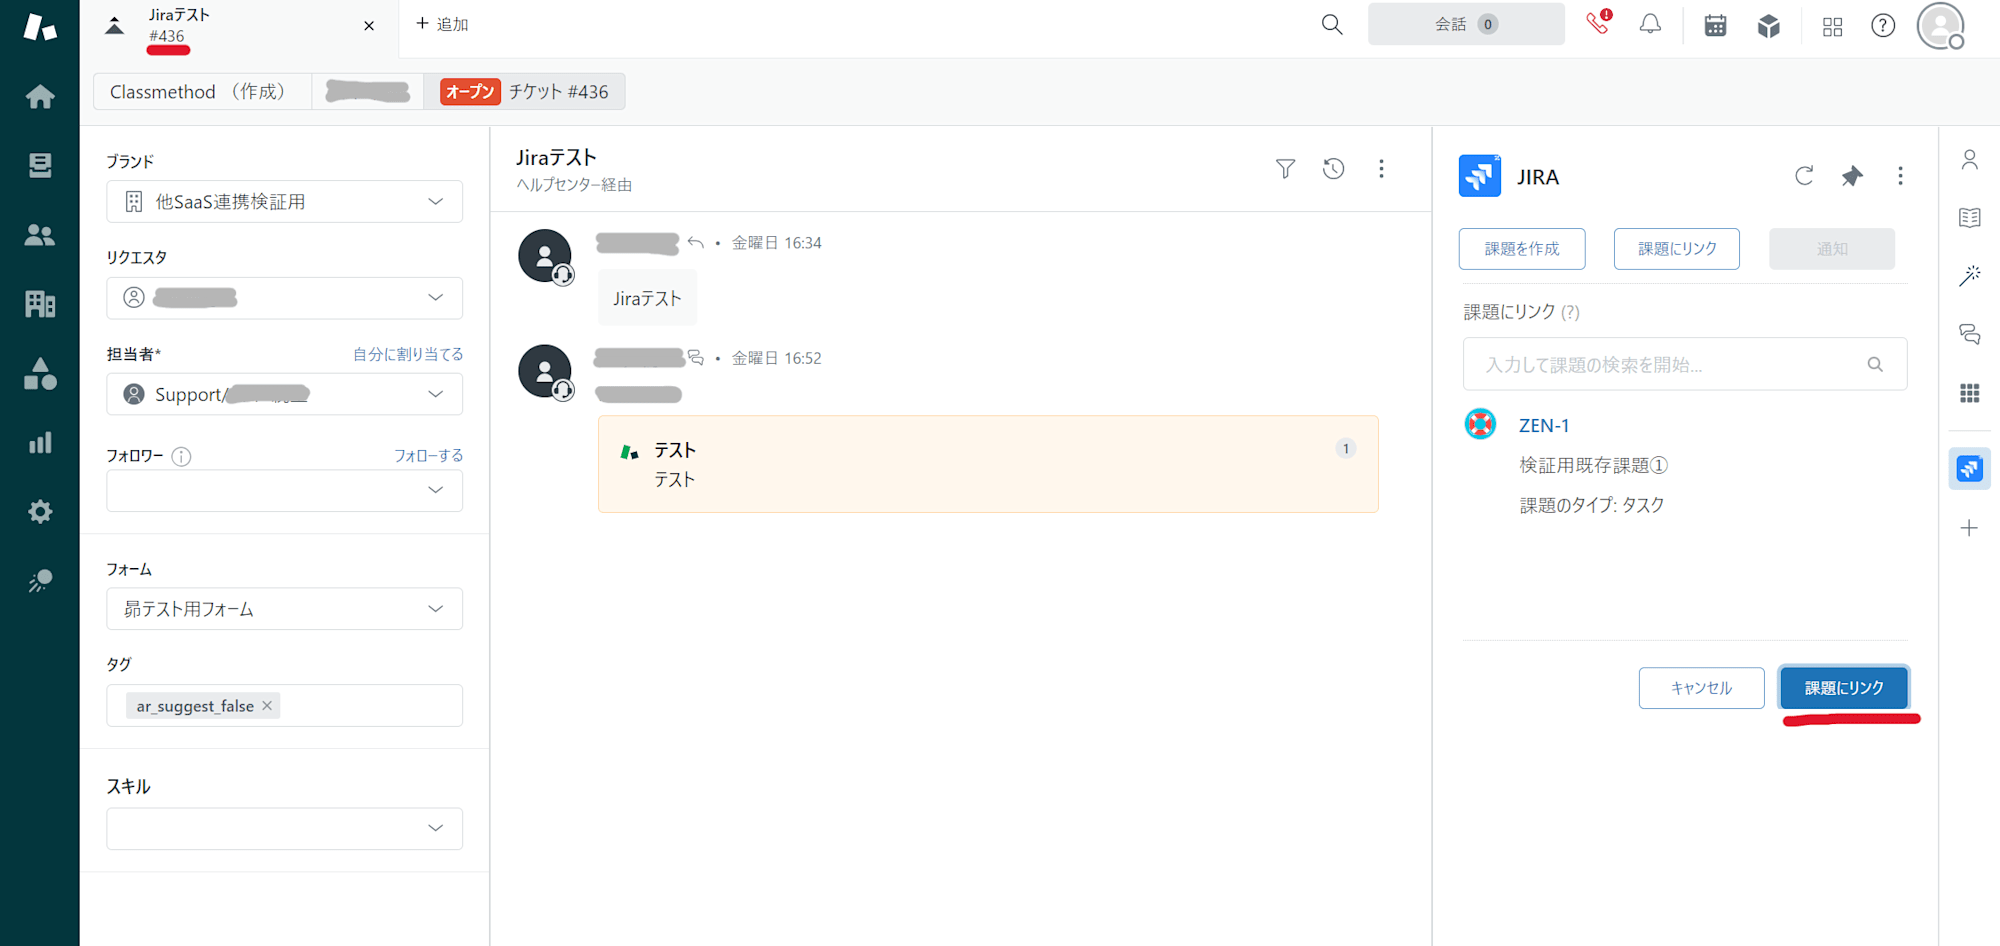Screen dimensions: 2000x946
Task: Close the Jiraテスト #436 tab
Action: click(x=369, y=26)
